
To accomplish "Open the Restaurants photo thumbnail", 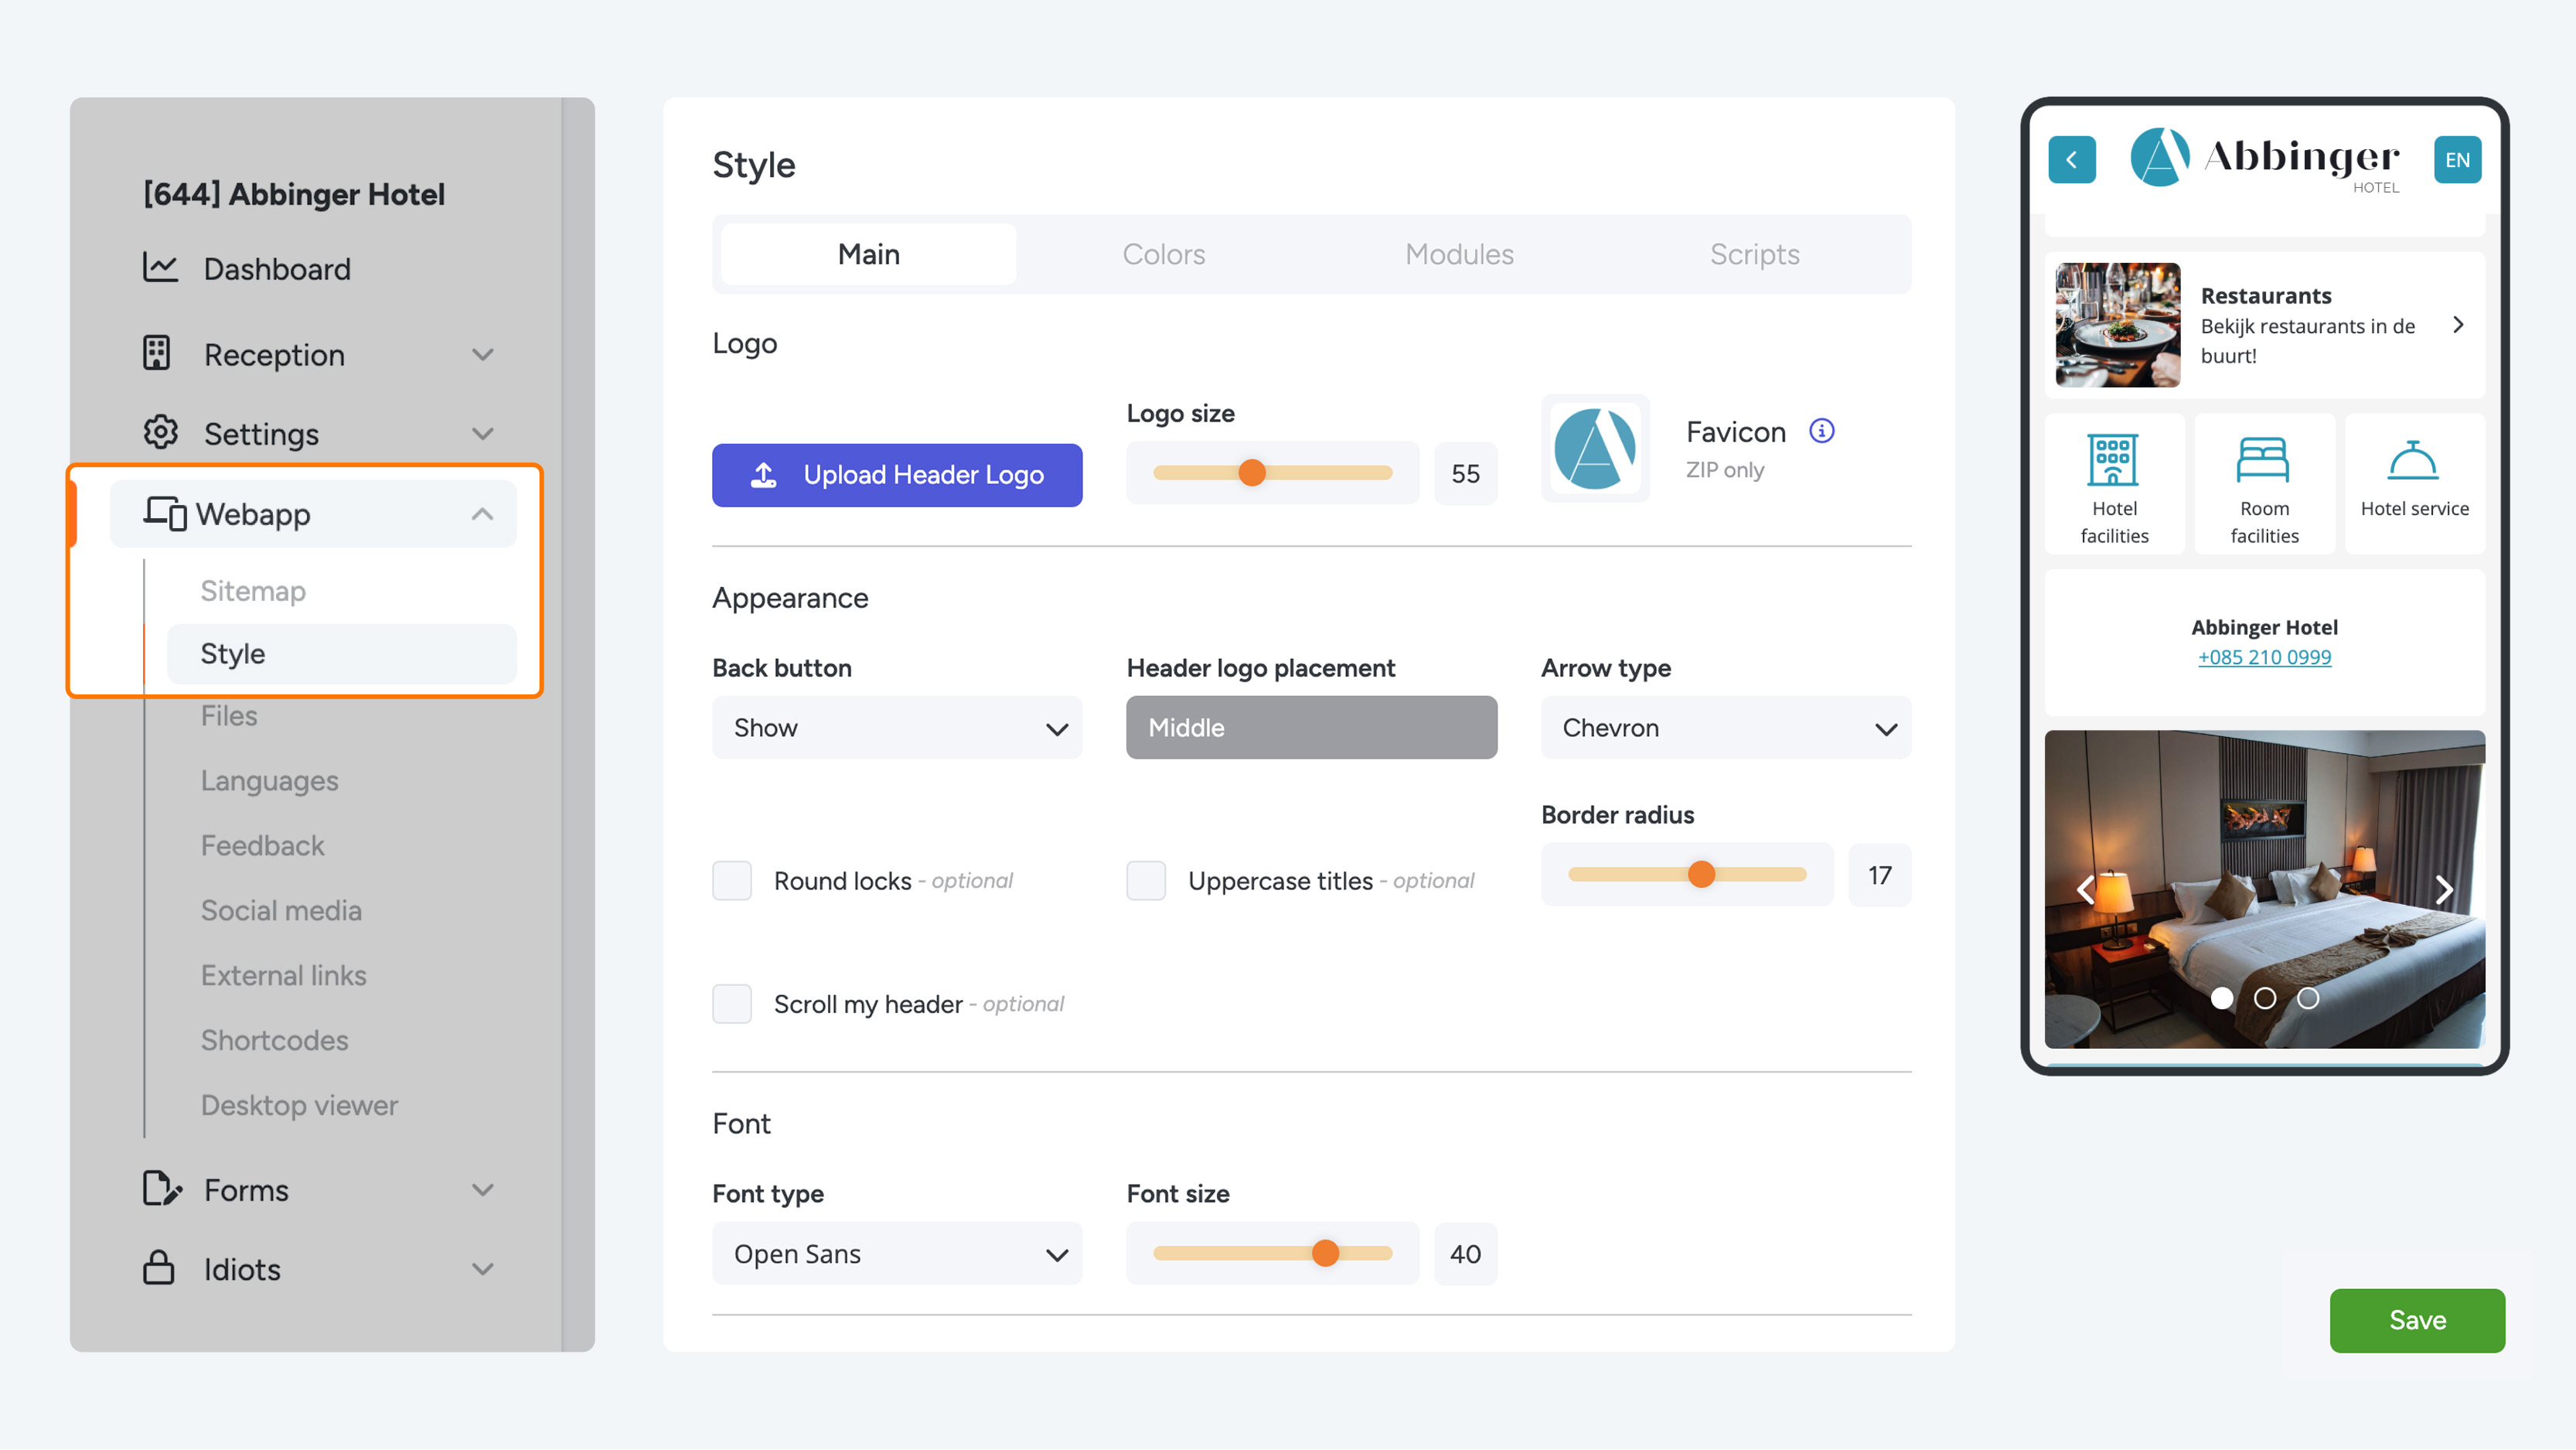I will tap(2117, 325).
